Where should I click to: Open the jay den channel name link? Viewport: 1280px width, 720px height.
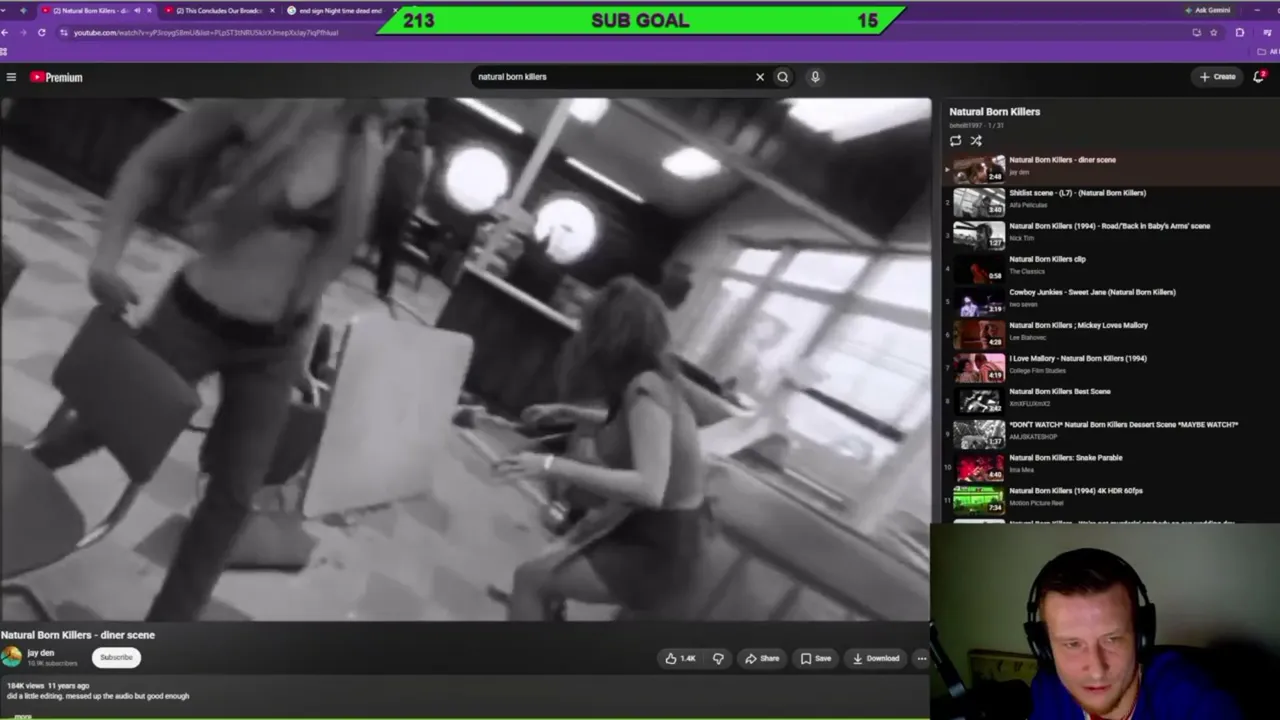(41, 653)
